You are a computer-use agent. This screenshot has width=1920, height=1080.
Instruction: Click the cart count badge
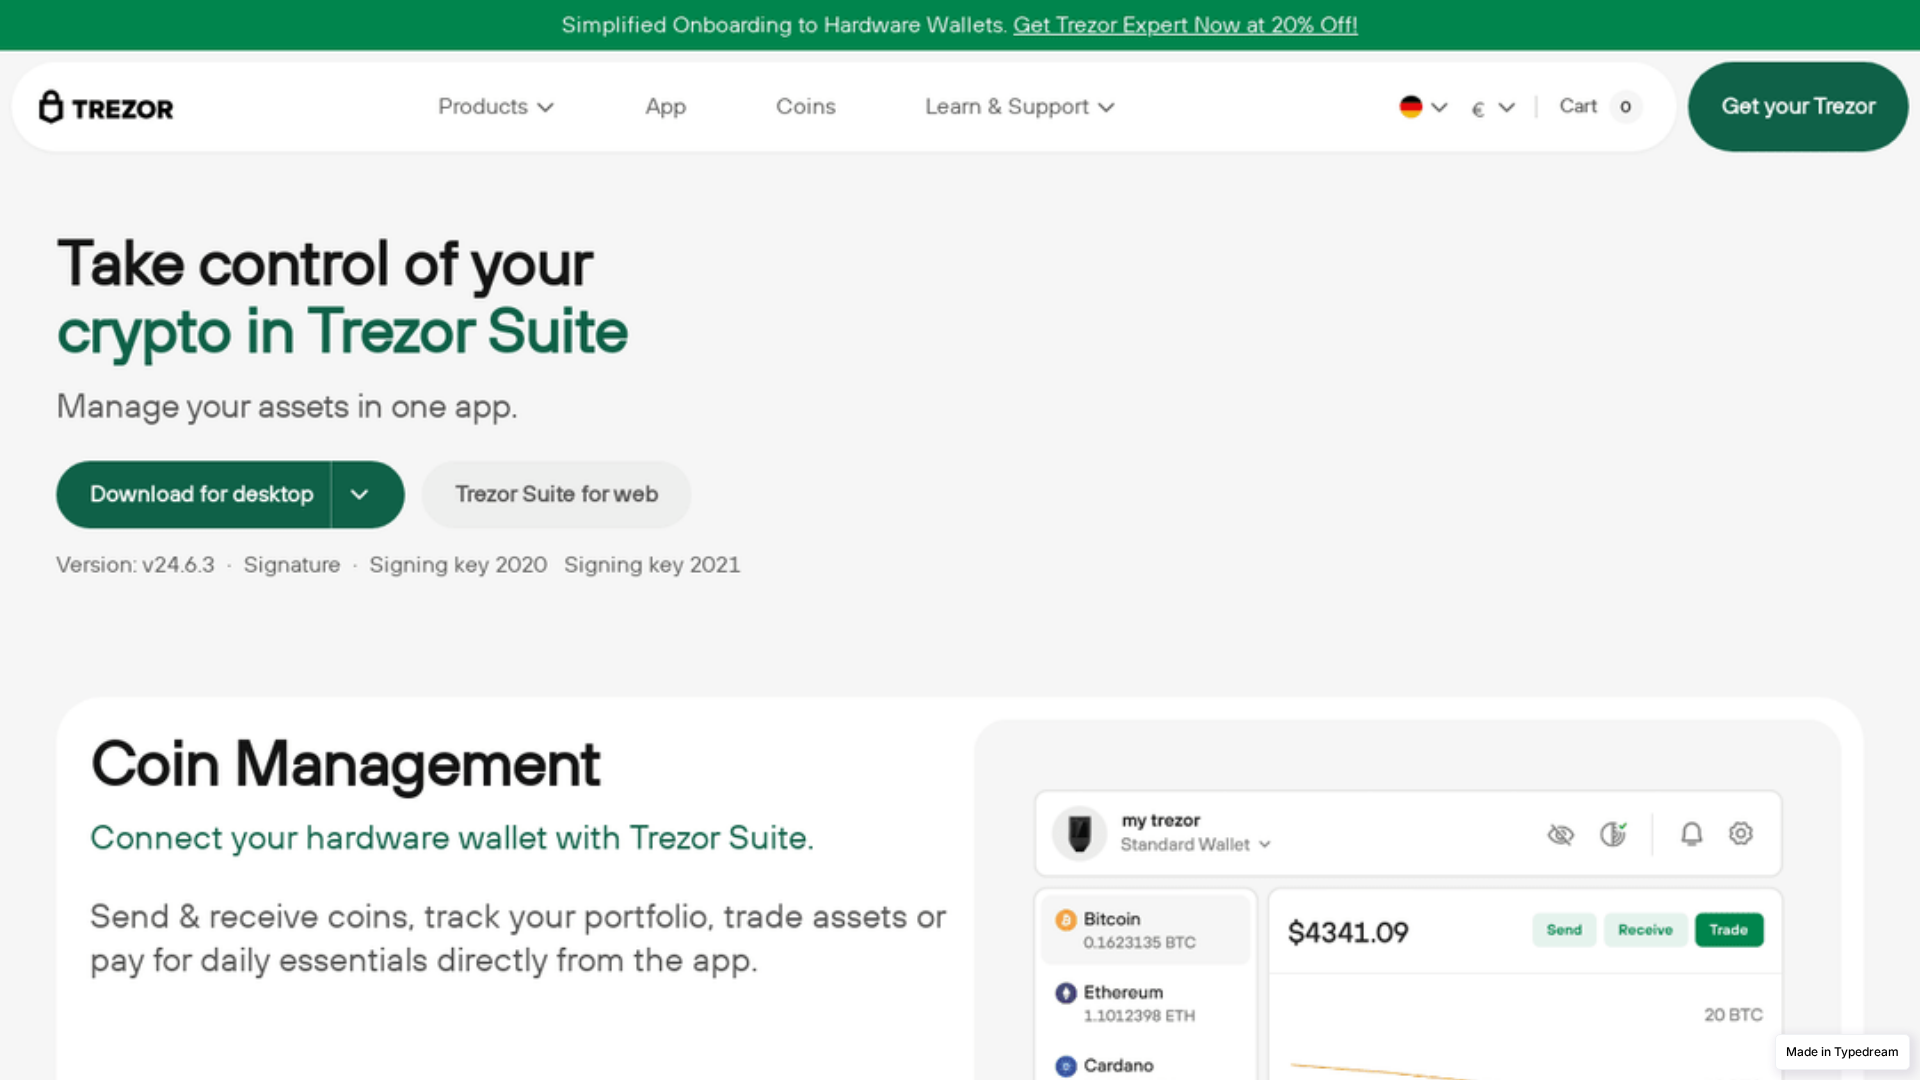pos(1625,107)
